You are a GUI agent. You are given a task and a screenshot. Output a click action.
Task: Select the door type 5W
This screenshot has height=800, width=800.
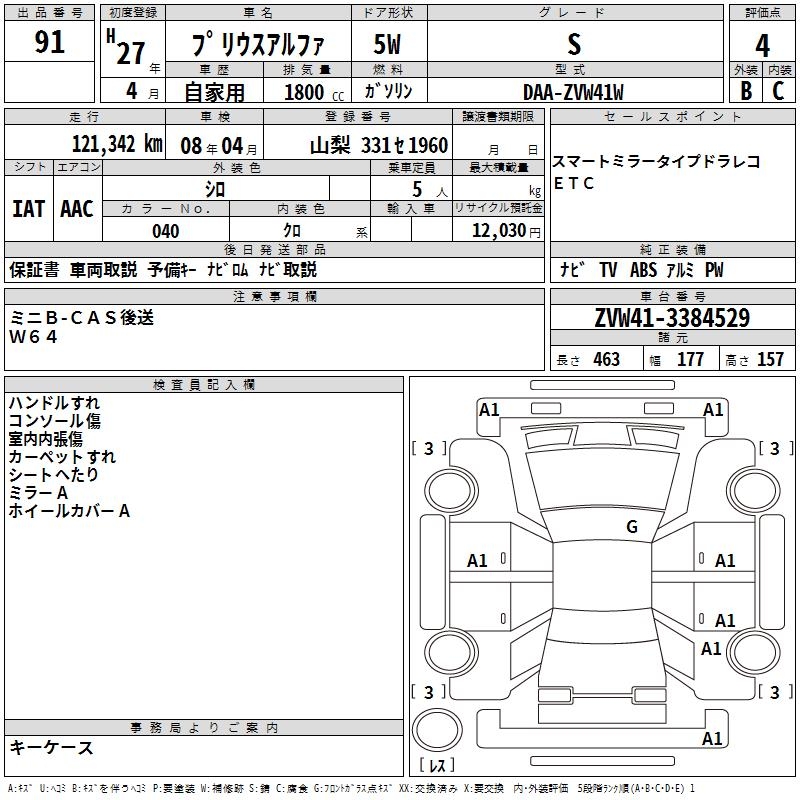[388, 44]
